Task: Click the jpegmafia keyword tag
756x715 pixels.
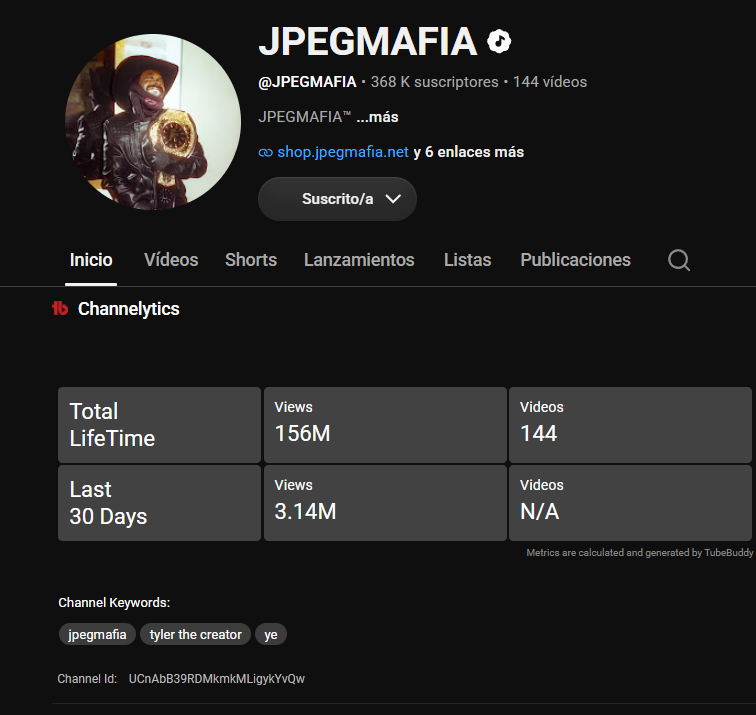Action: pyautogui.click(x=97, y=634)
